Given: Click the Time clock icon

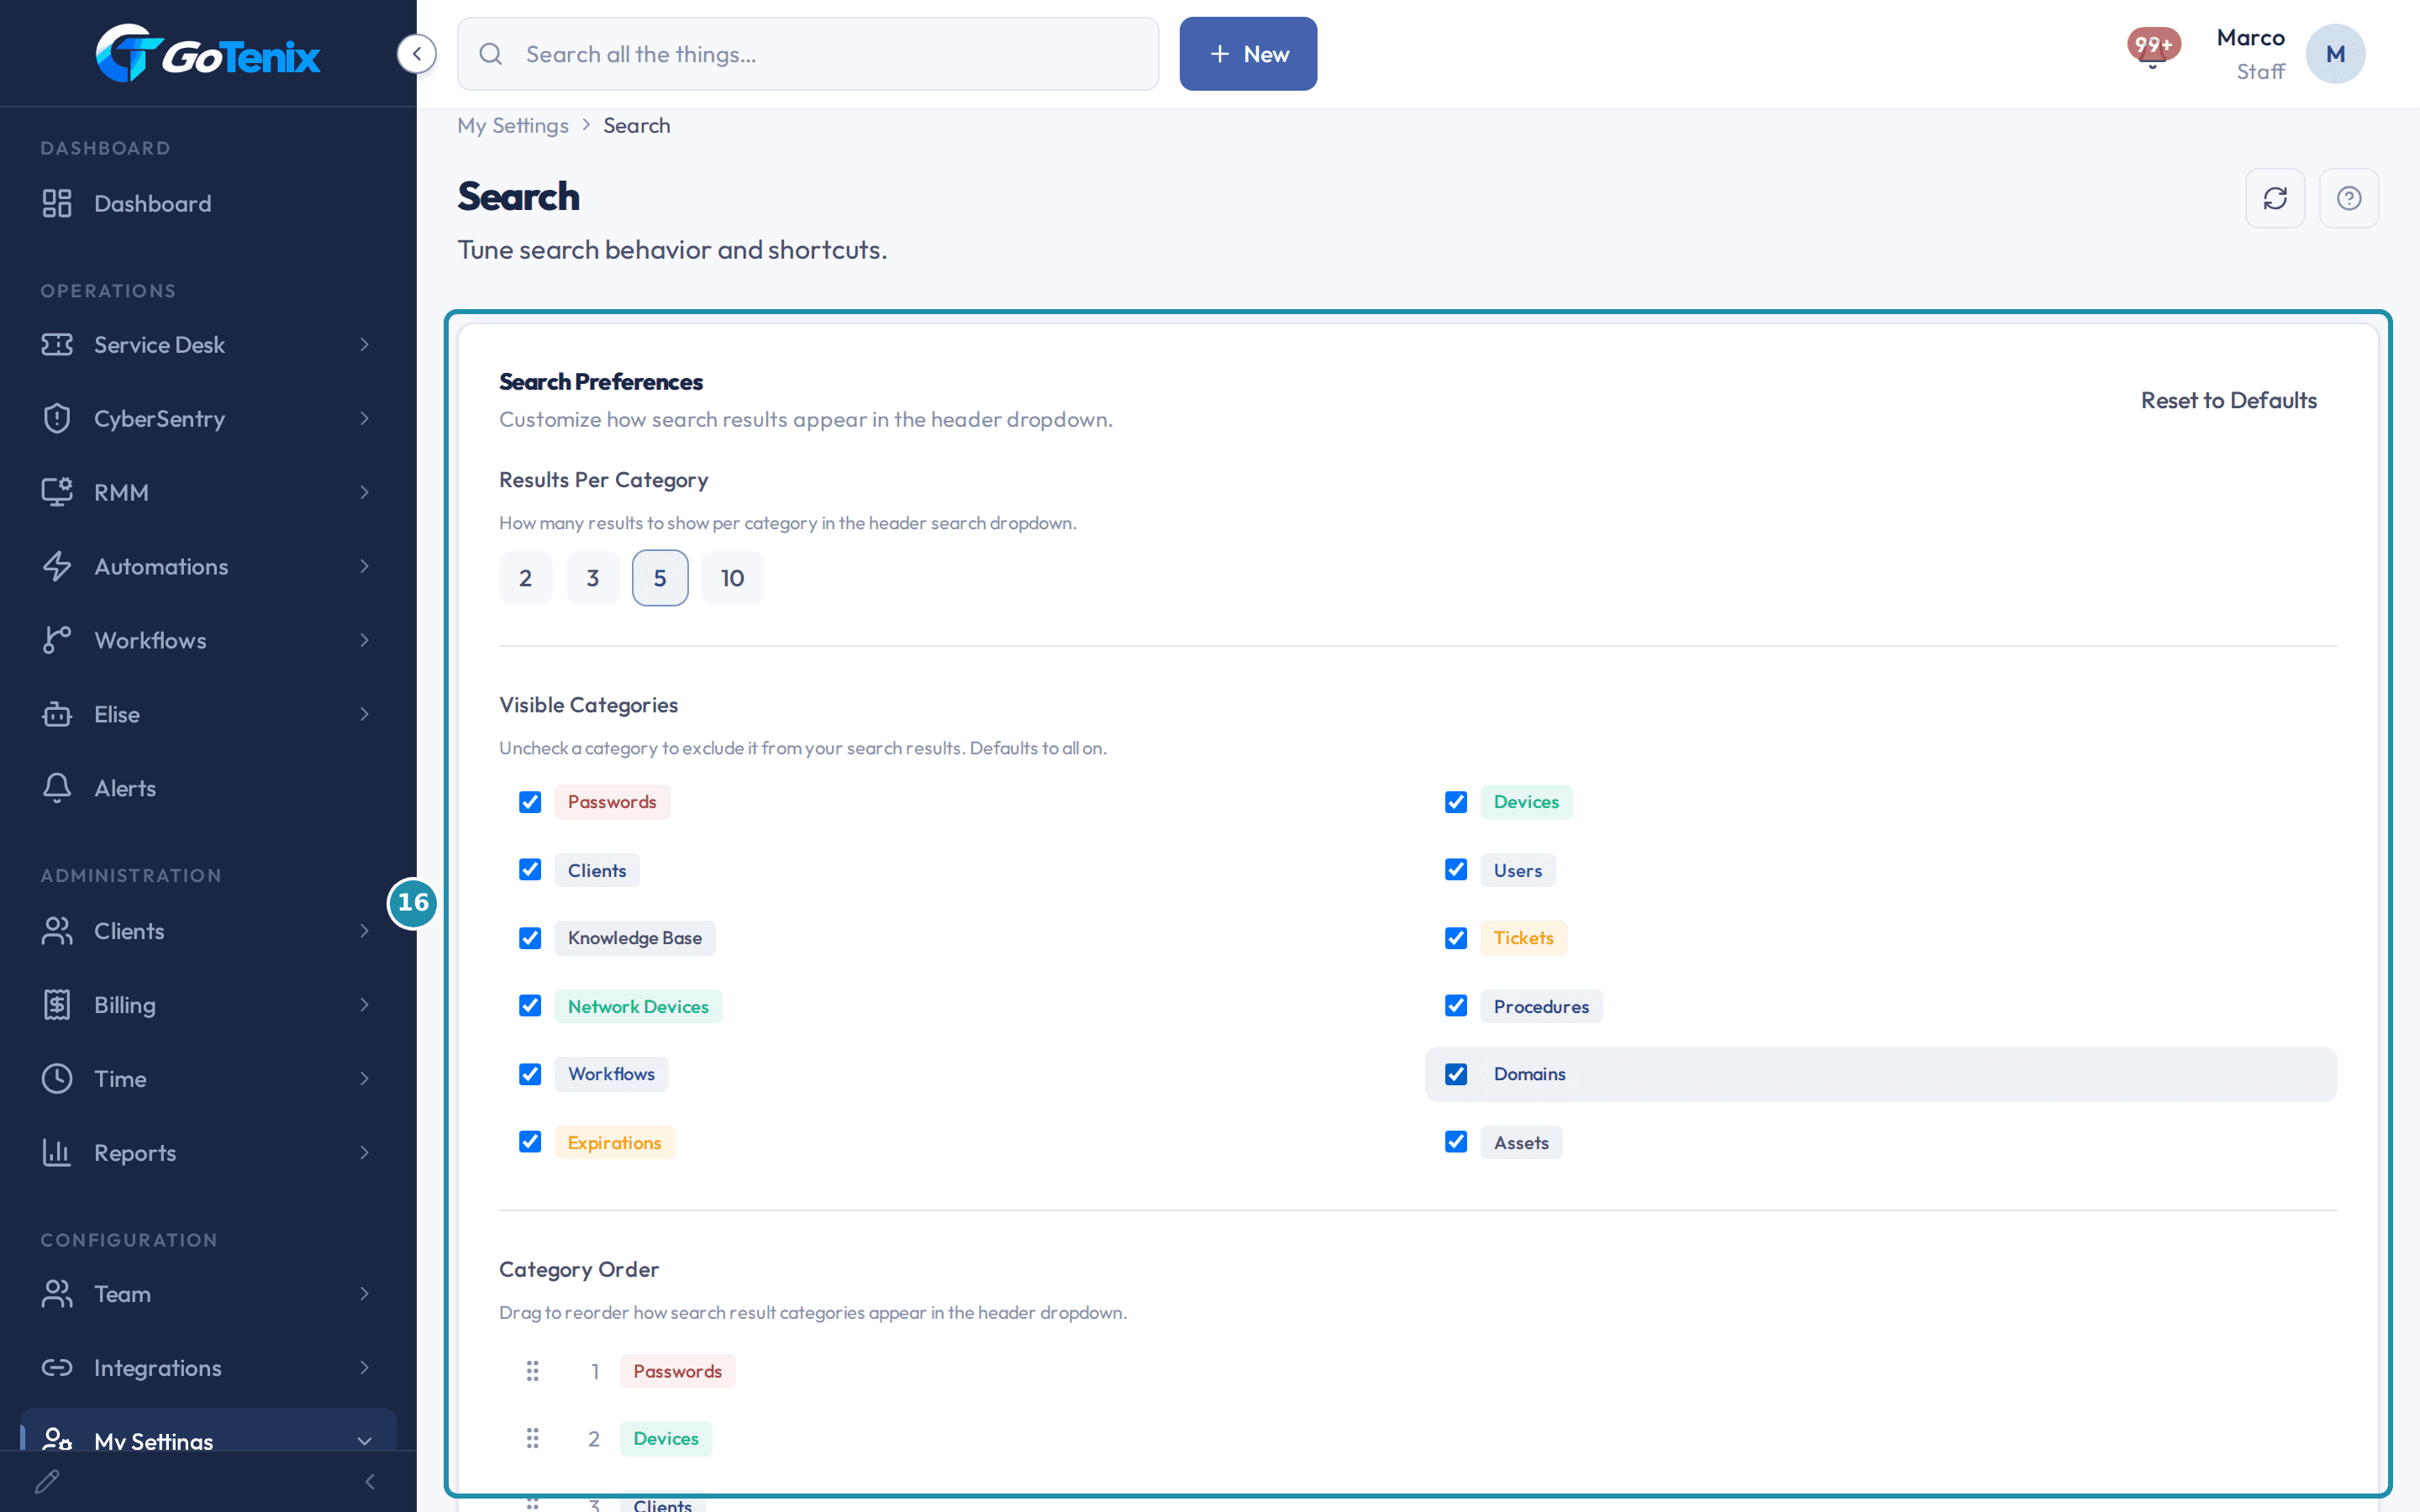Looking at the screenshot, I should tap(57, 1079).
